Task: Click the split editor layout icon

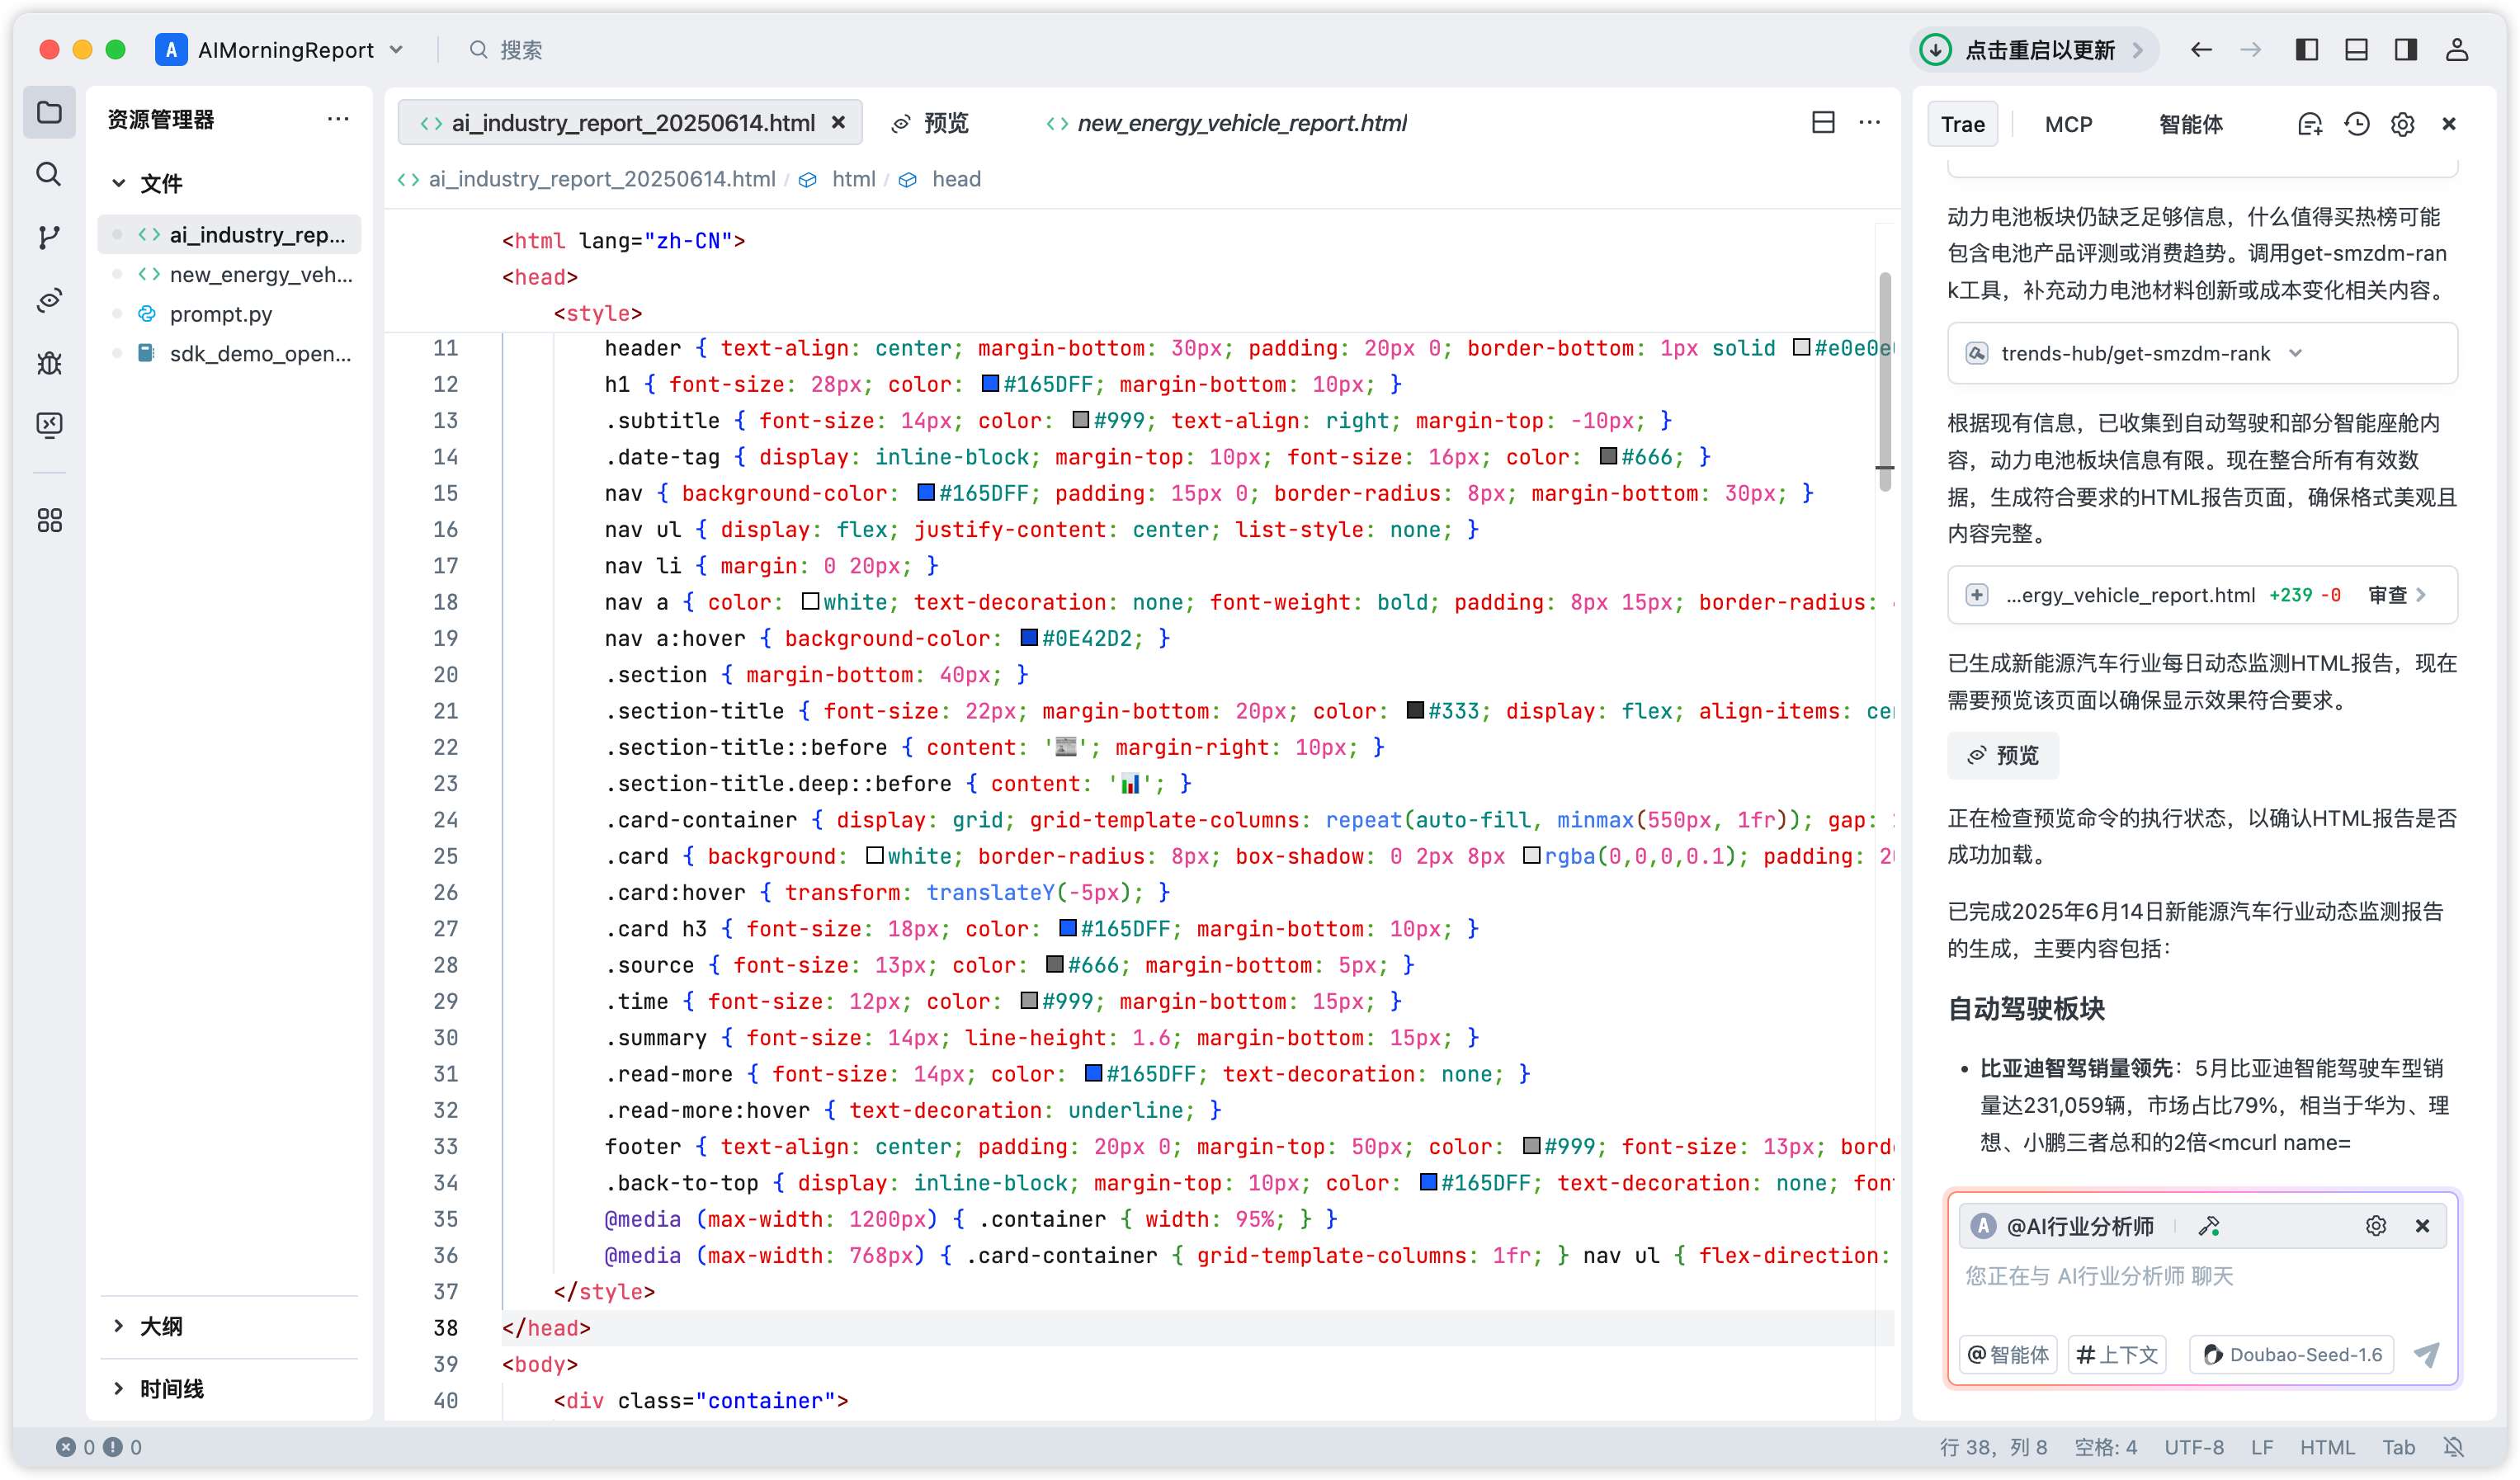Action: click(x=1823, y=122)
